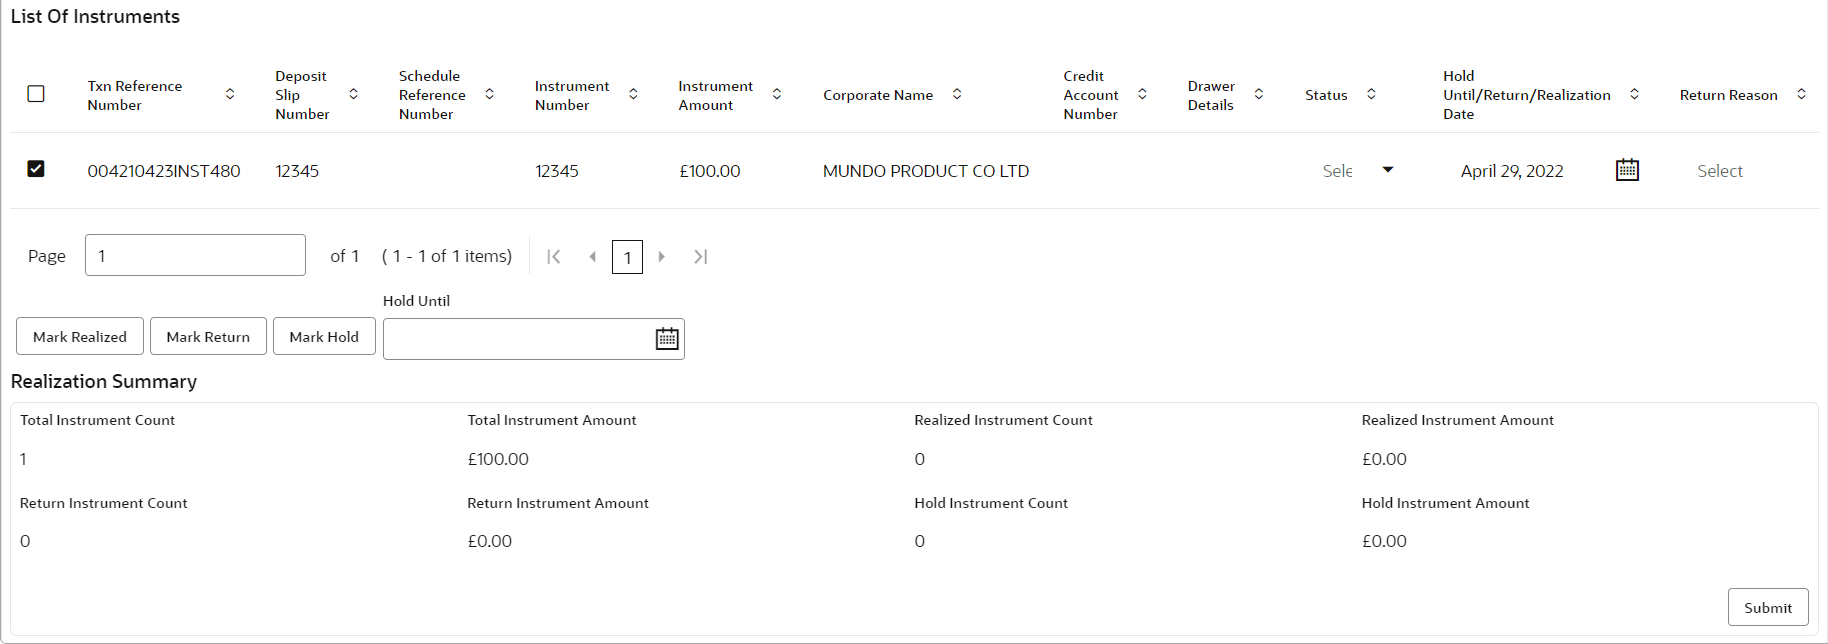
Task: Sort by Corporate Name column
Action: click(x=957, y=94)
